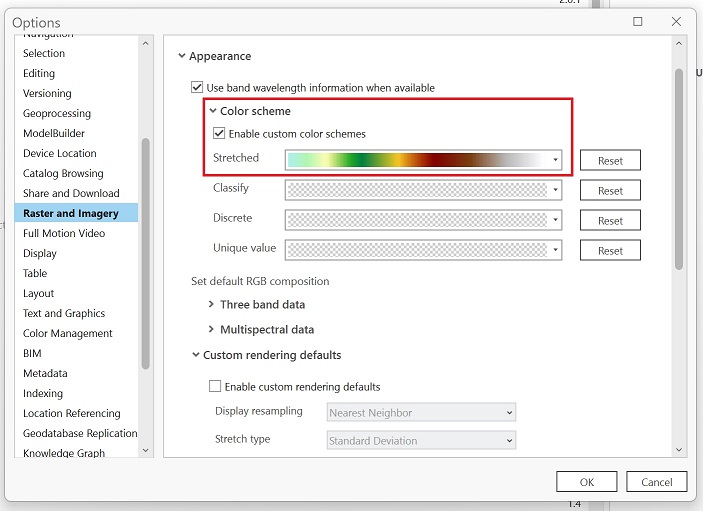Enable custom rendering defaults checkbox
The image size is (703, 511).
(215, 387)
